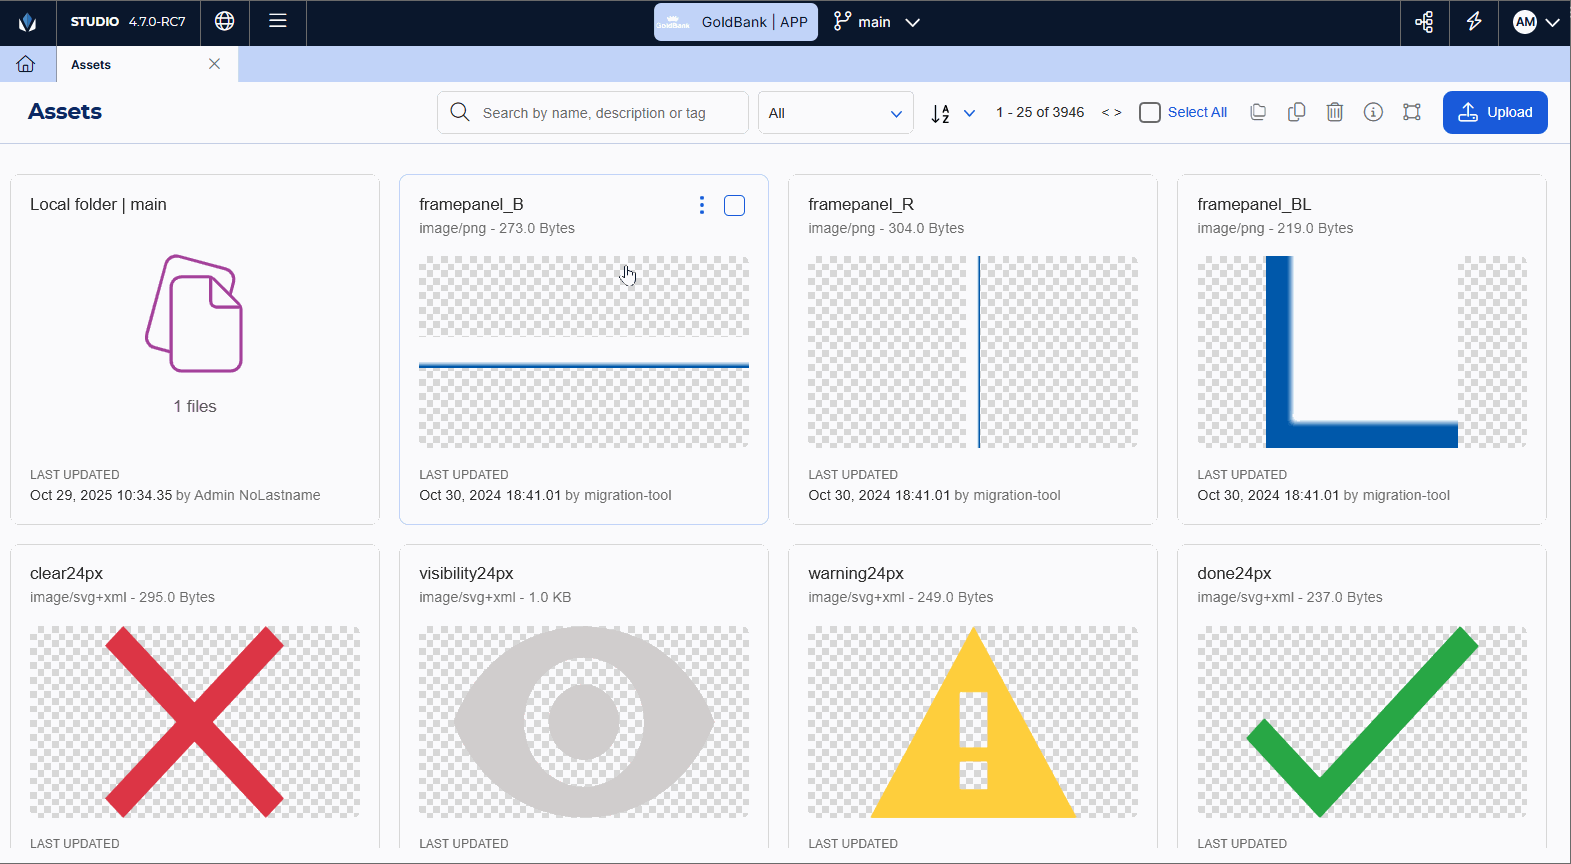Tick the framepanel_B selection checkbox
1571x864 pixels.
pos(734,205)
